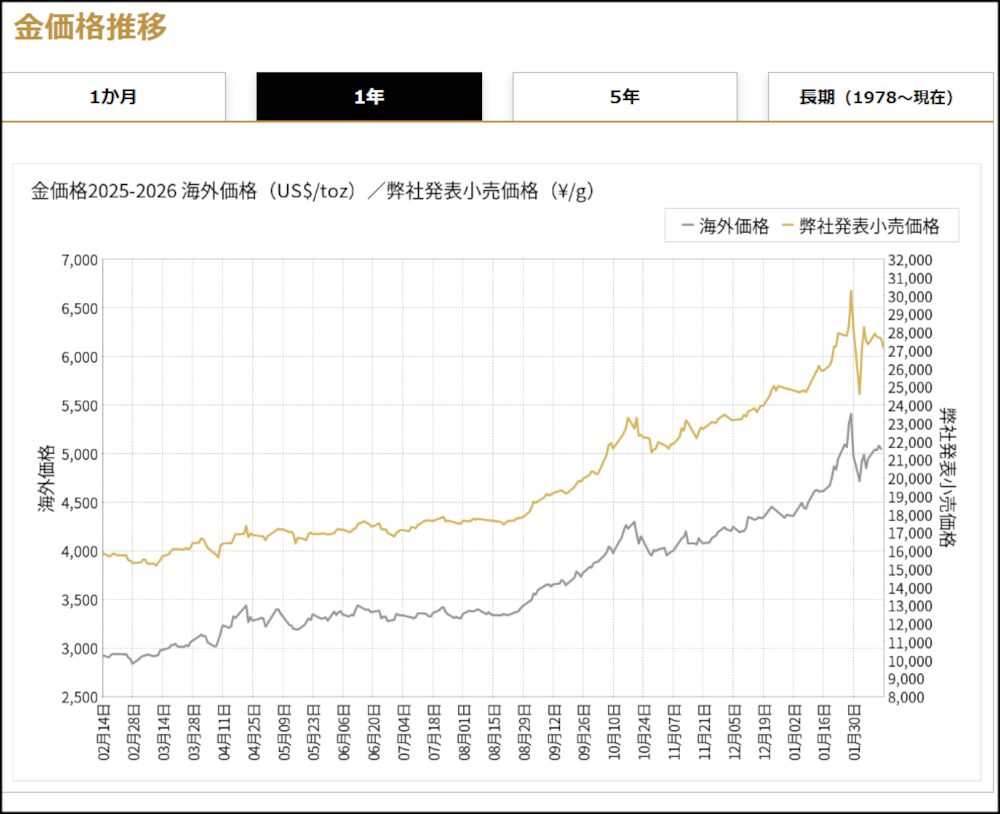Click the gold line's highest peak

(850, 291)
